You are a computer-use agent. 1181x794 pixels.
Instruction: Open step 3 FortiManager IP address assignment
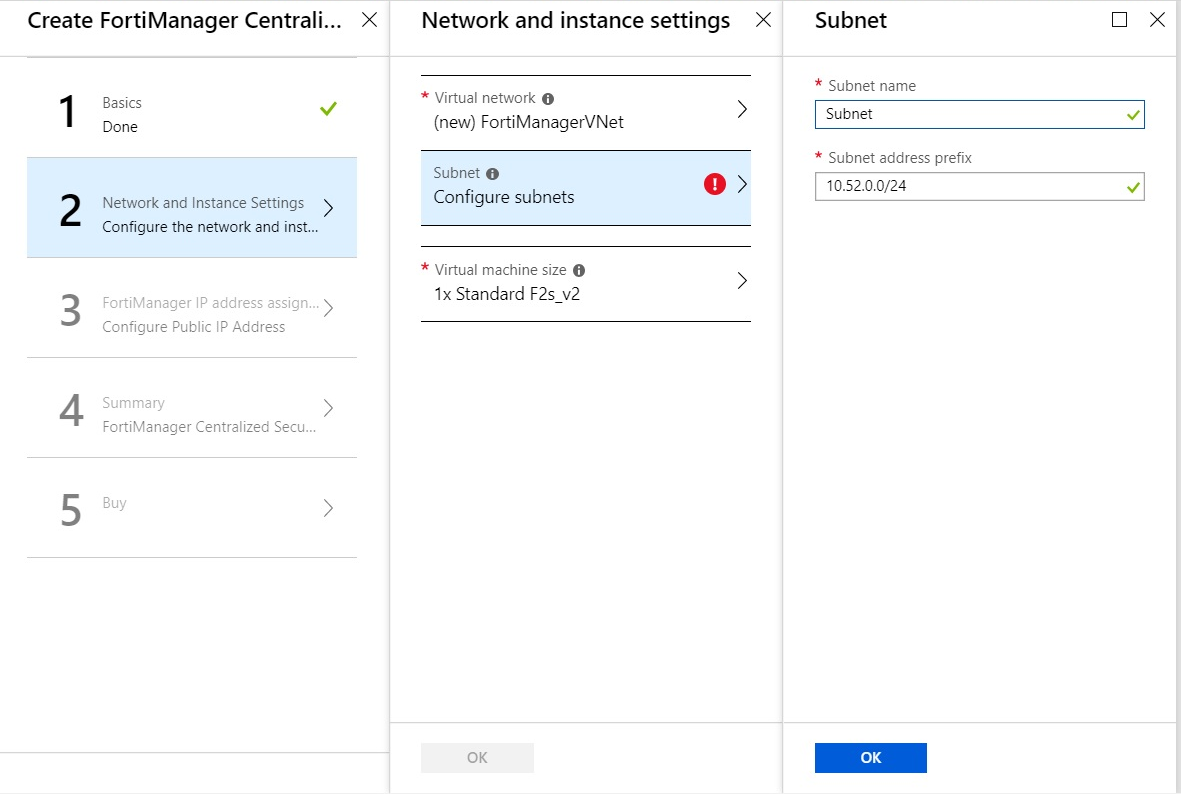click(x=192, y=313)
